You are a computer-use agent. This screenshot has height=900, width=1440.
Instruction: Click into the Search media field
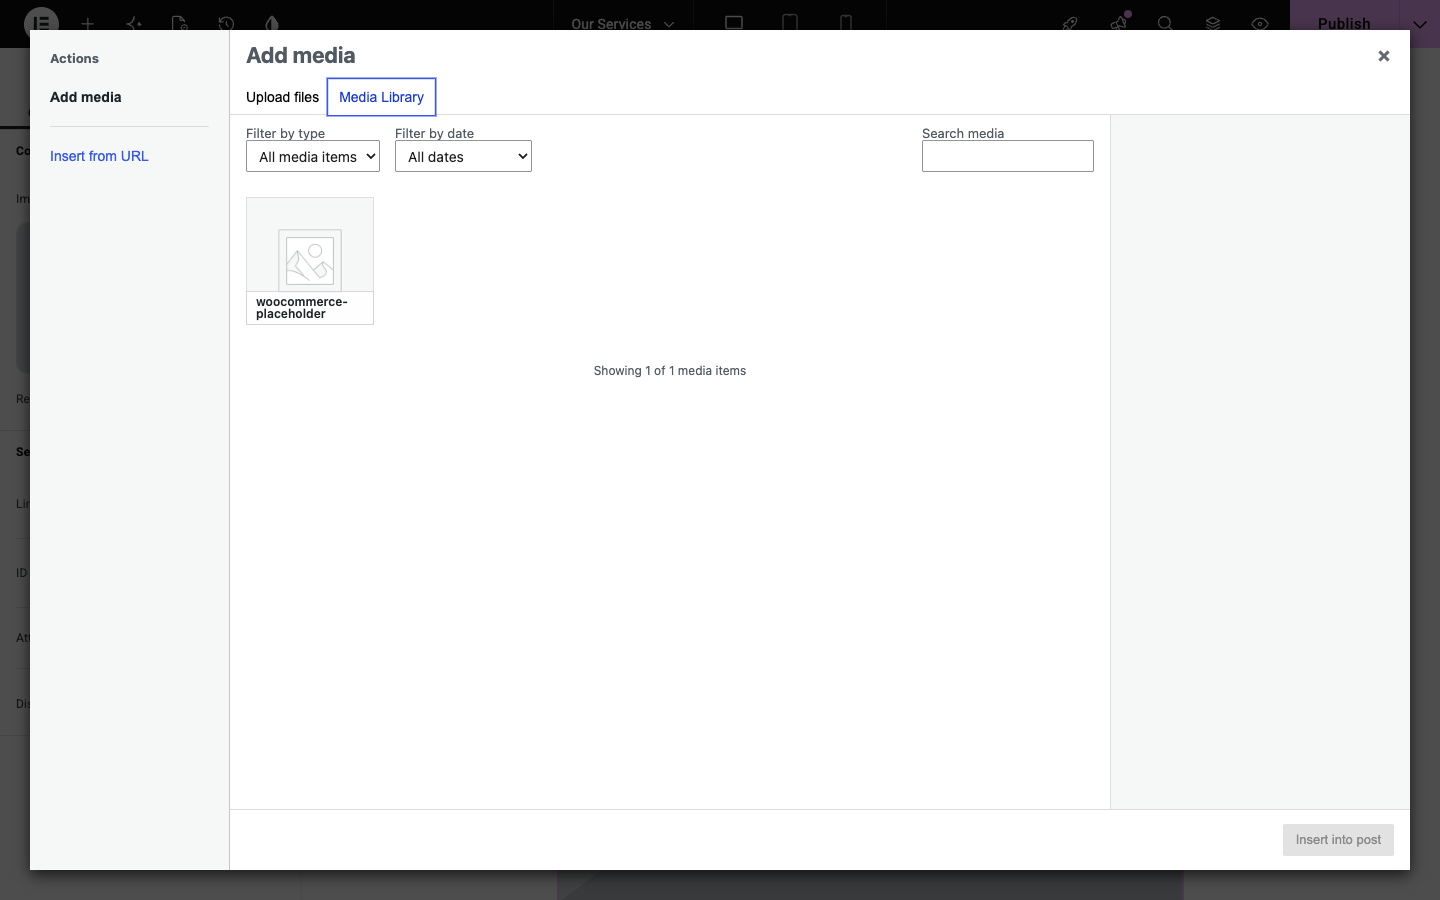tap(1008, 156)
